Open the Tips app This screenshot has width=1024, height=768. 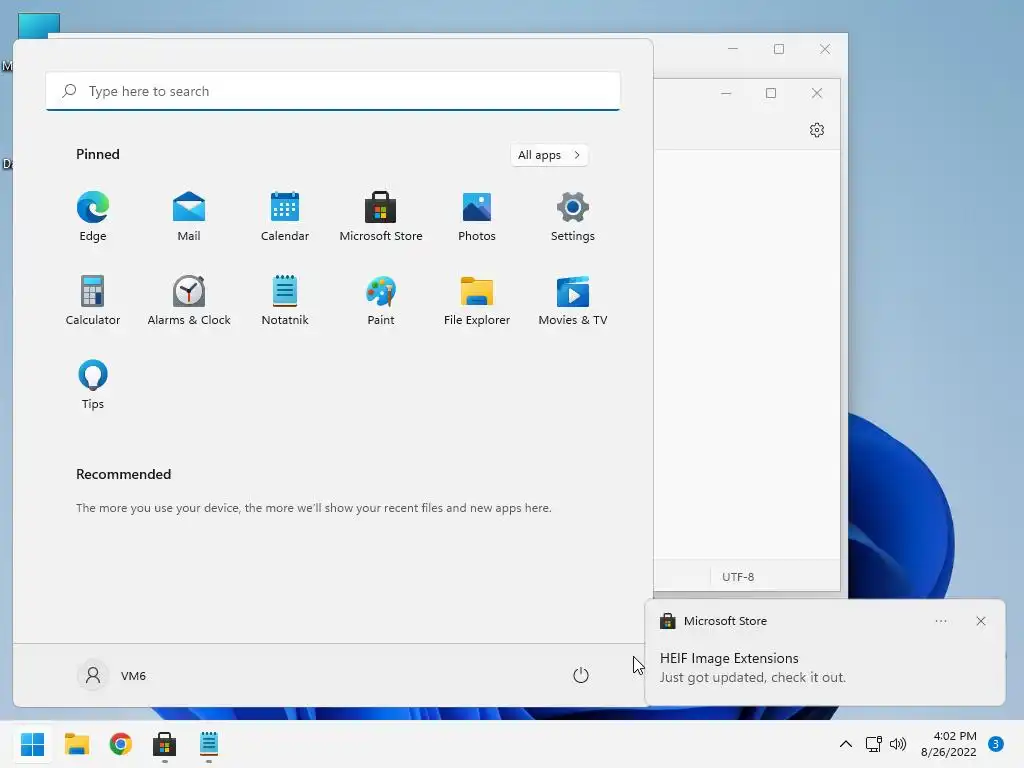tap(93, 385)
